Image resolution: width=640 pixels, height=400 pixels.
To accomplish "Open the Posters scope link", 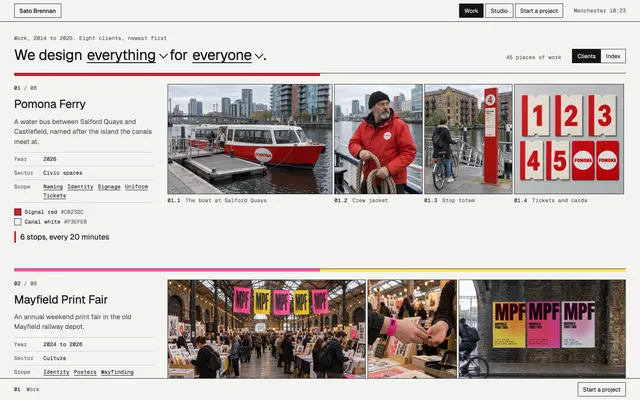I will 85,372.
